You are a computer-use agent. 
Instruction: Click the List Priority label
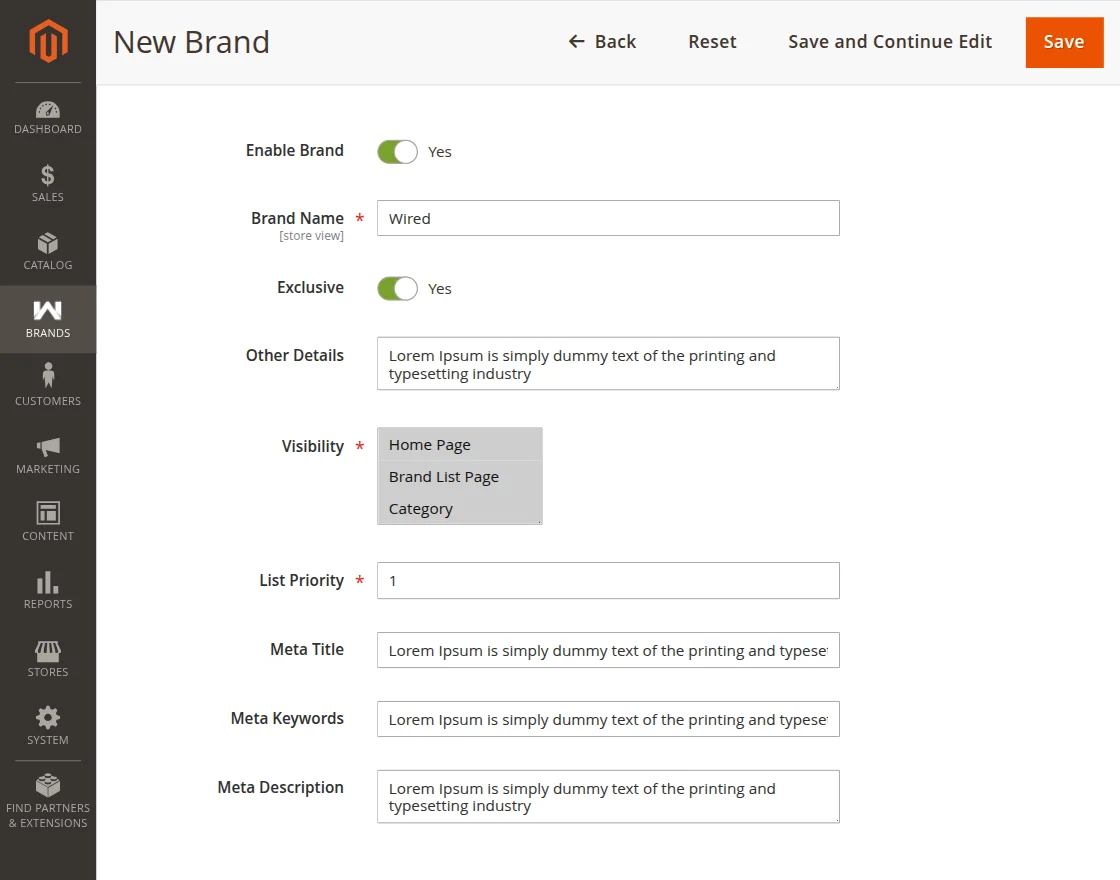[x=301, y=581]
